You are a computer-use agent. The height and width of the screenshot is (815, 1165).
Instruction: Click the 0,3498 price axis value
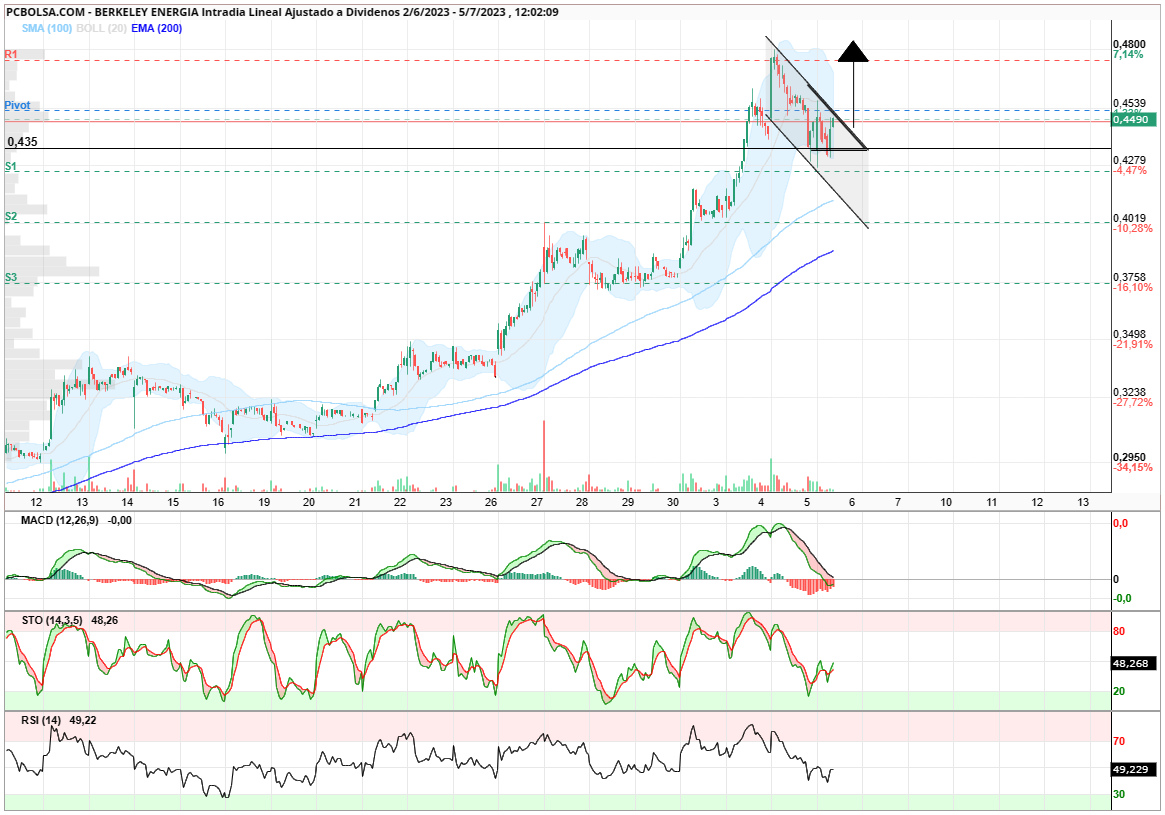point(1129,334)
